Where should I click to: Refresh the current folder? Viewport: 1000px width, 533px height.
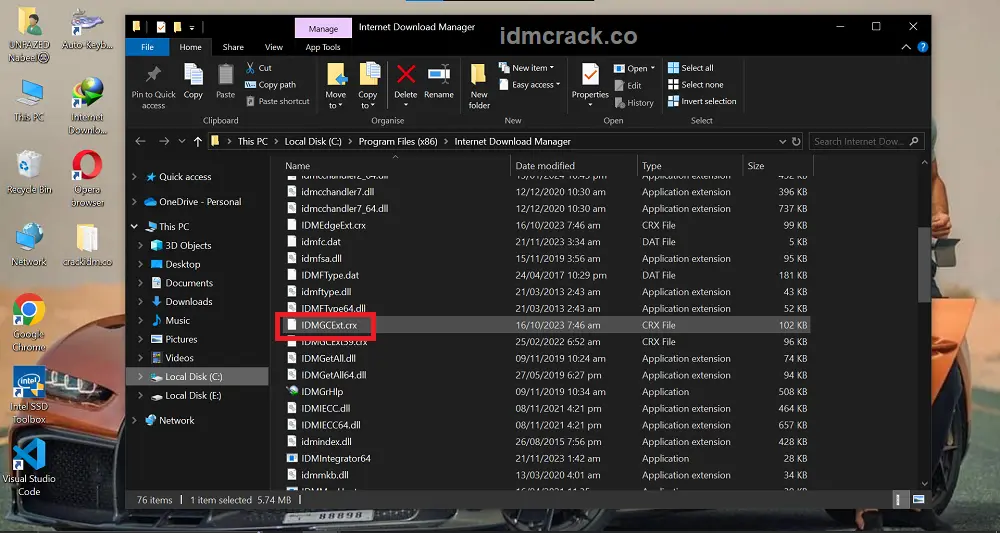click(x=796, y=142)
